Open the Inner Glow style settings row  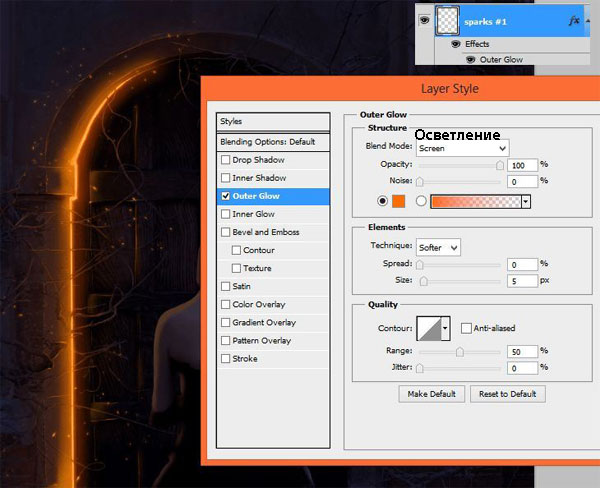coord(273,214)
